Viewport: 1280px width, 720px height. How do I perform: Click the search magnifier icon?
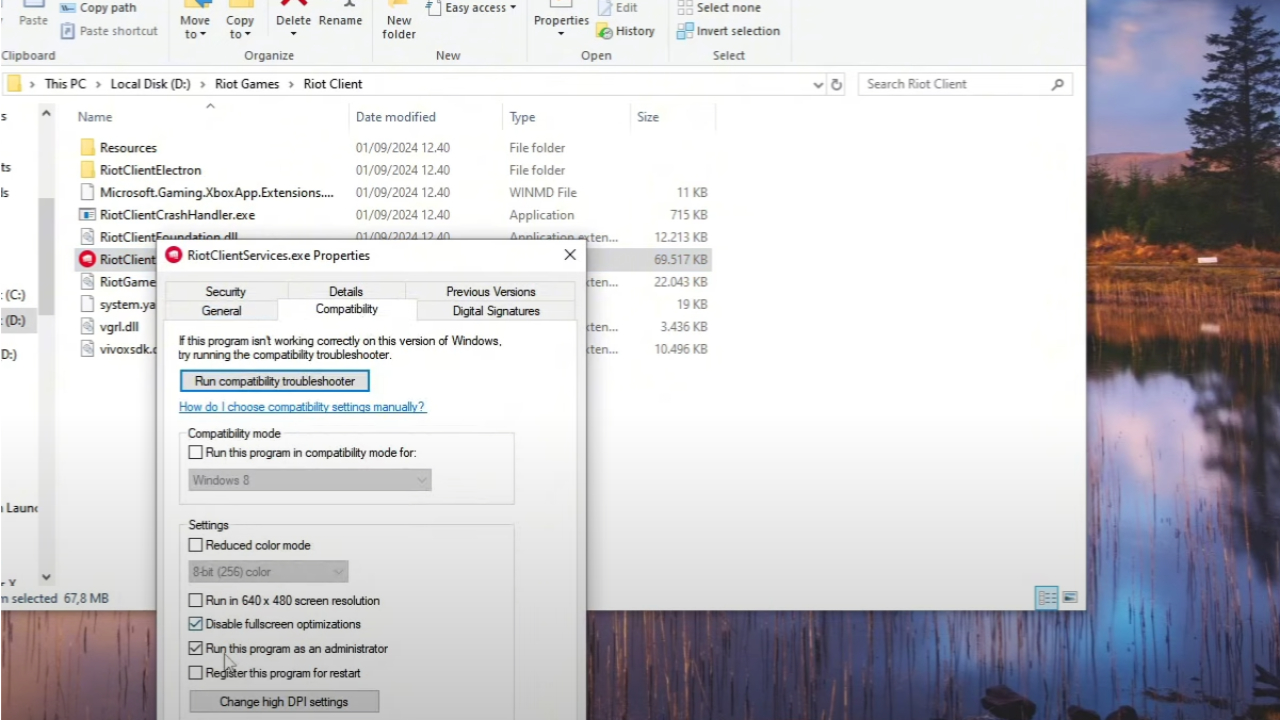point(1057,84)
